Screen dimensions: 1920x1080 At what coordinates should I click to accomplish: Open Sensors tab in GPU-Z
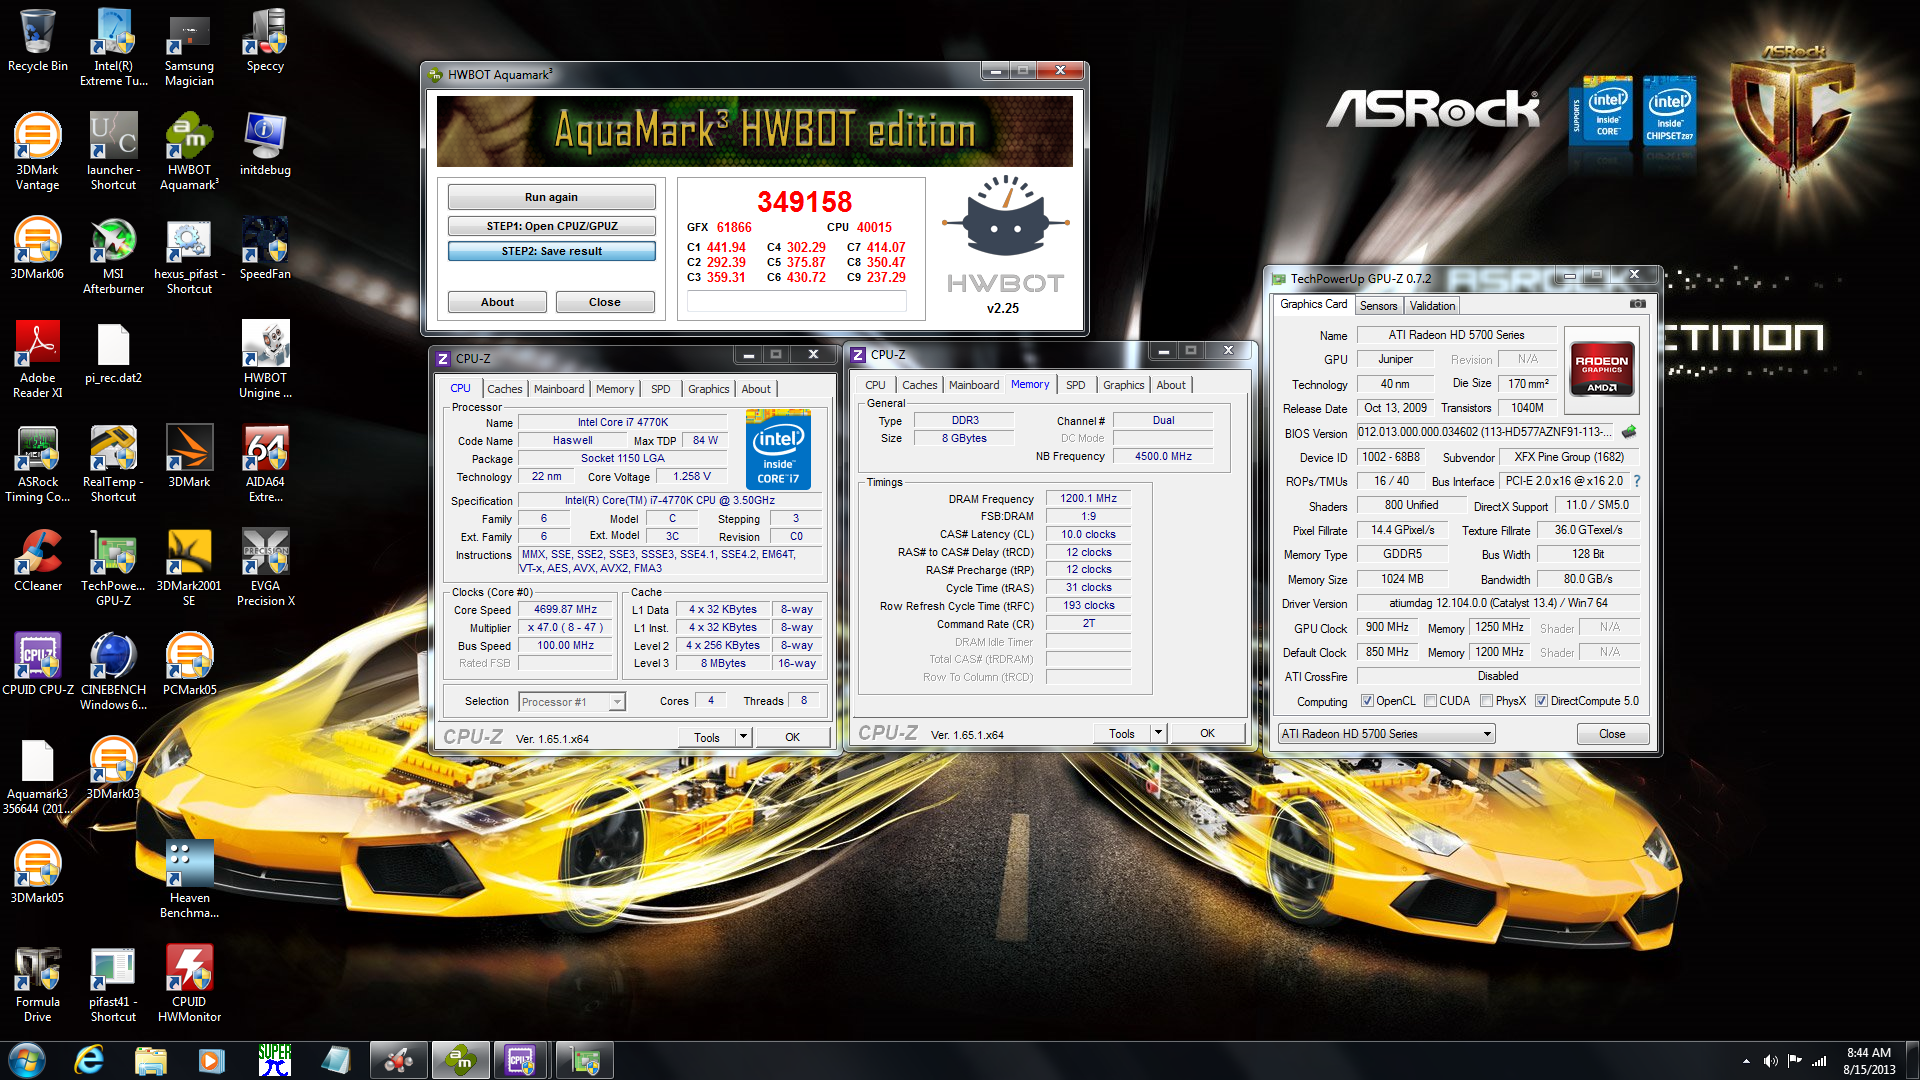tap(1378, 306)
